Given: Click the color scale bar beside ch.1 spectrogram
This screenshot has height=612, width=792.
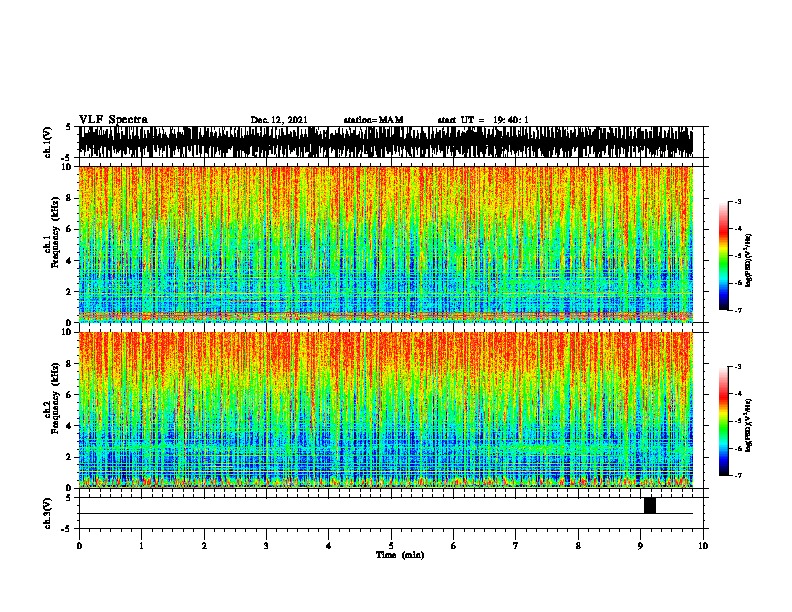Looking at the screenshot, I should pyautogui.click(x=724, y=256).
